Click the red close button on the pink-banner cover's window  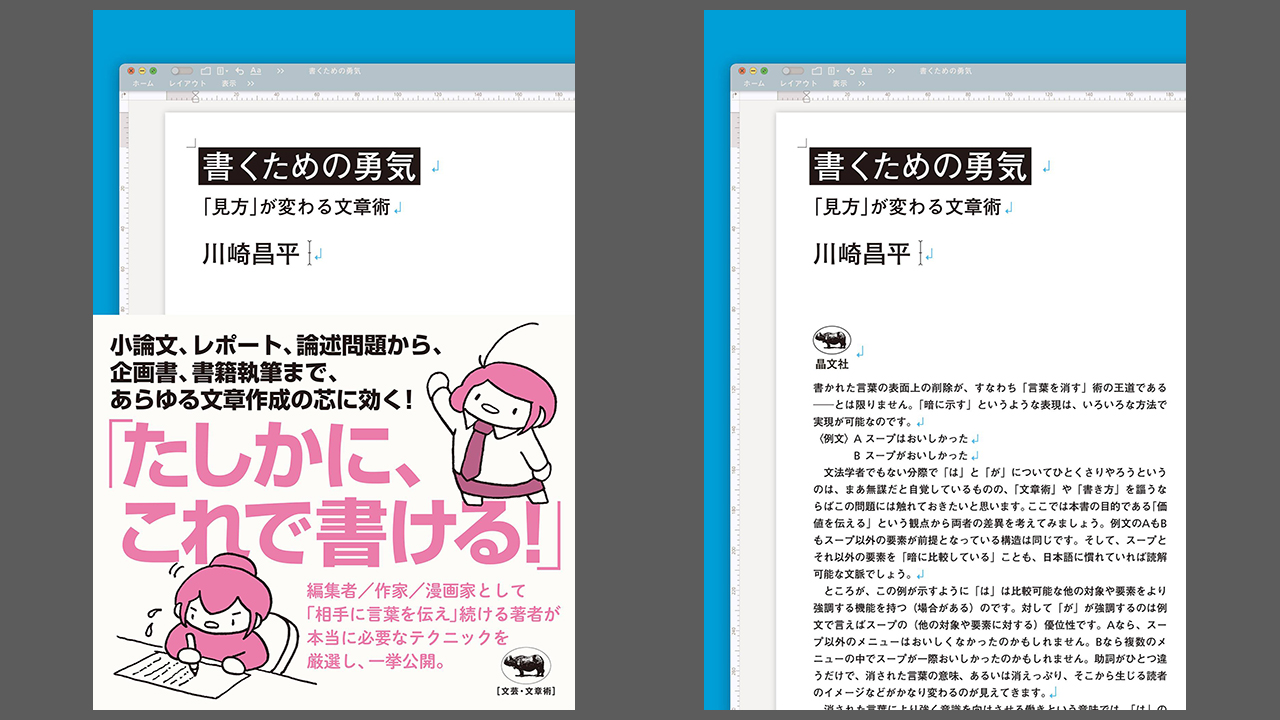131,71
